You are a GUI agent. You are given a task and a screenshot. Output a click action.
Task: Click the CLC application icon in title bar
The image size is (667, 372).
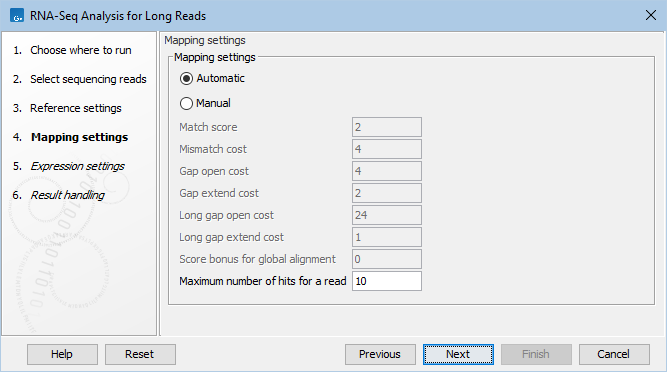17,16
